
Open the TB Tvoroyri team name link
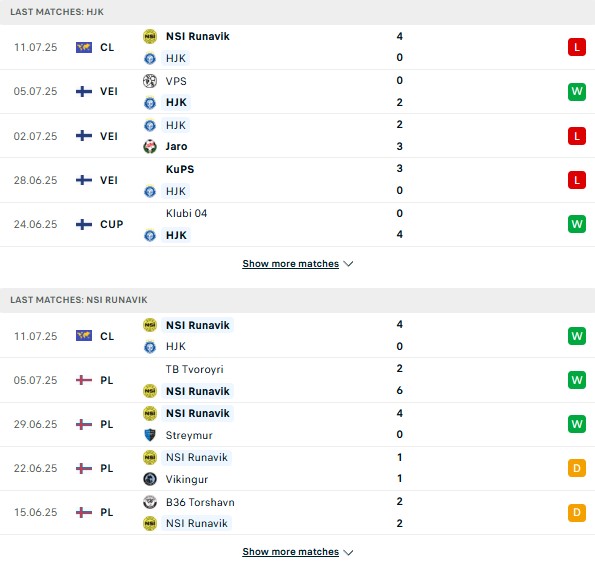point(195,369)
